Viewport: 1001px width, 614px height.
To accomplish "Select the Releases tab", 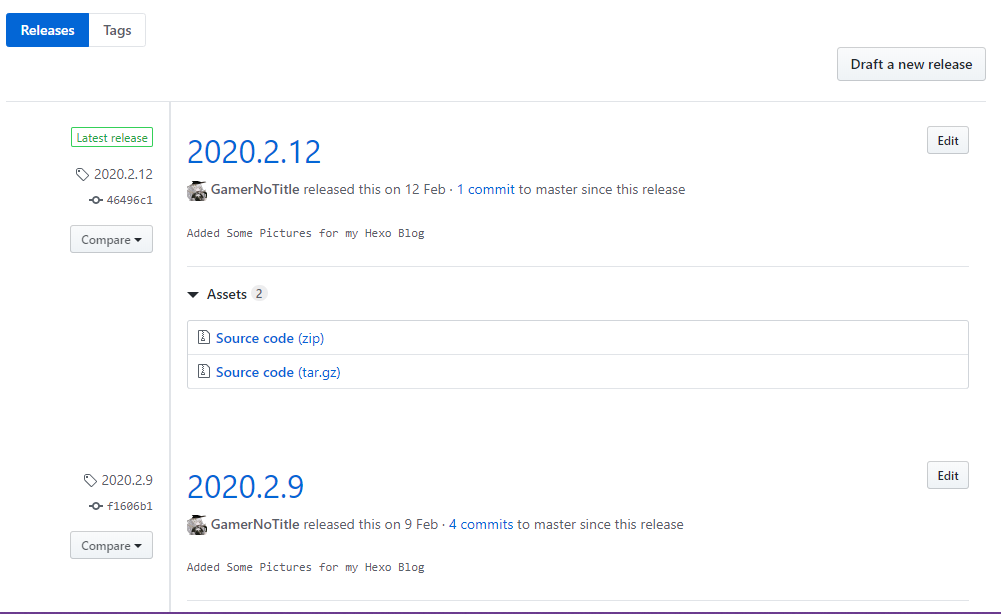I will [x=47, y=30].
